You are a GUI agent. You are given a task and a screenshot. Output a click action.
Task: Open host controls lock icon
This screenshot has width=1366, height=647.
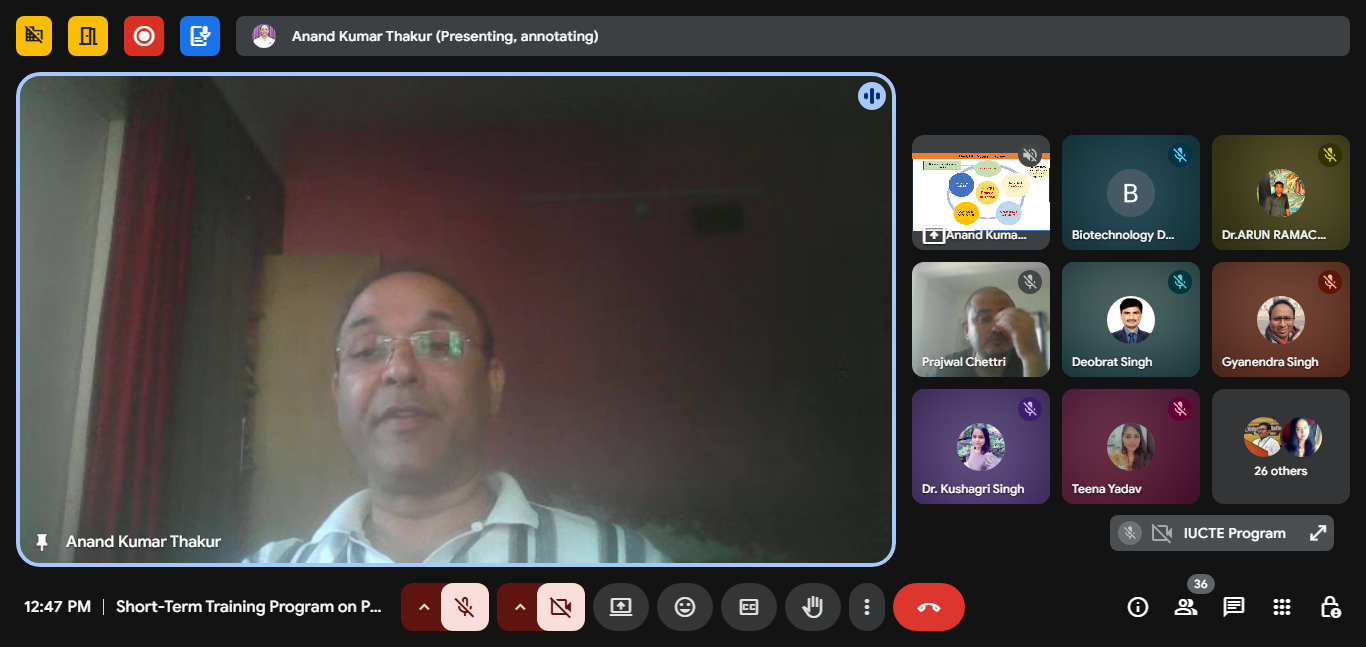(1330, 607)
